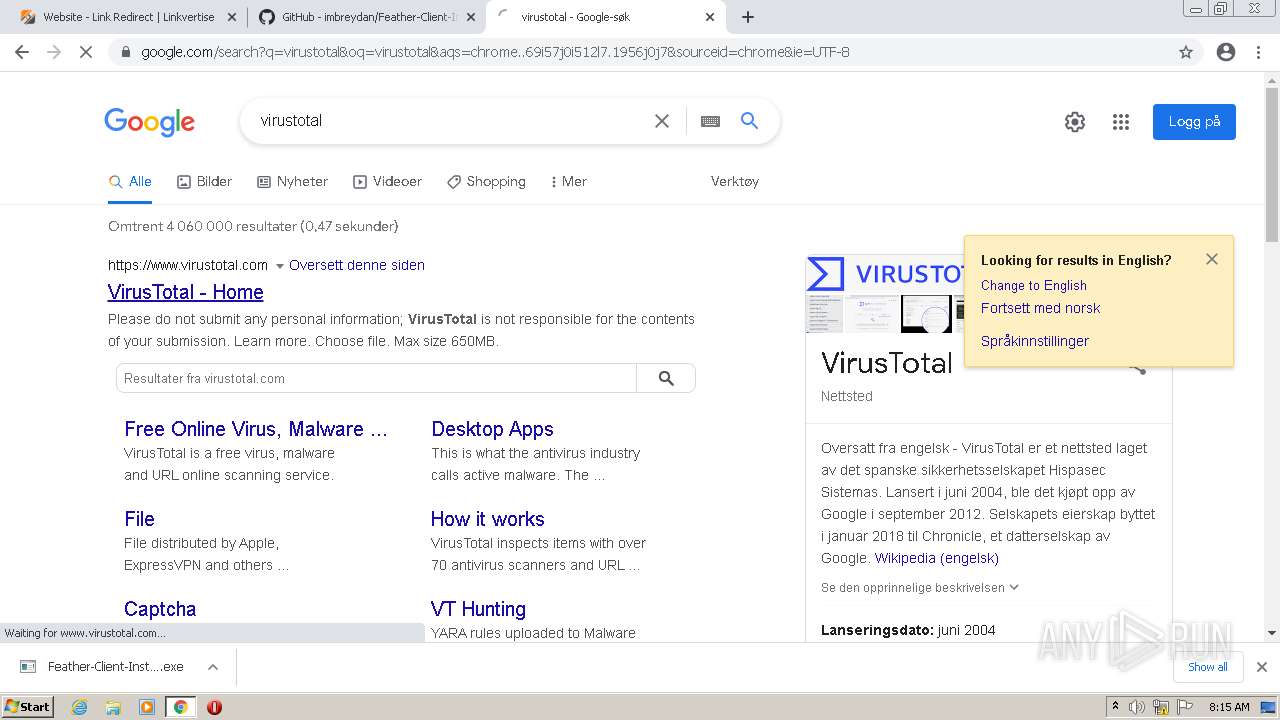This screenshot has width=1280, height=720.
Task: Switch to the Linkvertise tab
Action: (x=130, y=17)
